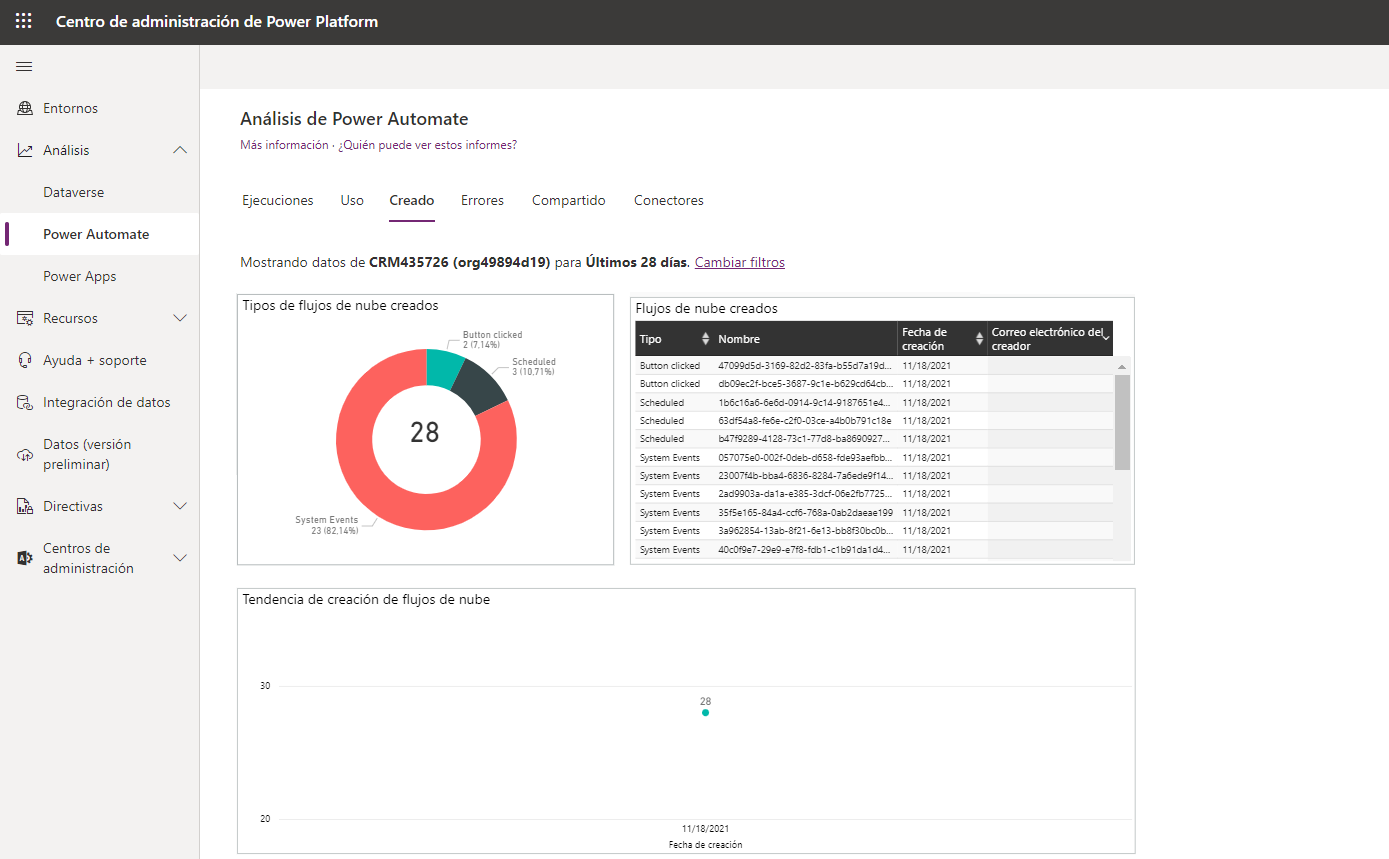Screen dimensions: 1389x859
Task: Click the Cambiar filtros link
Action: point(740,263)
